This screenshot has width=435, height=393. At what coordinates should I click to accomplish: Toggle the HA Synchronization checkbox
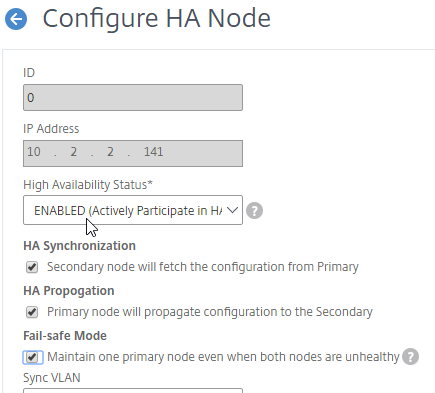pos(32,267)
